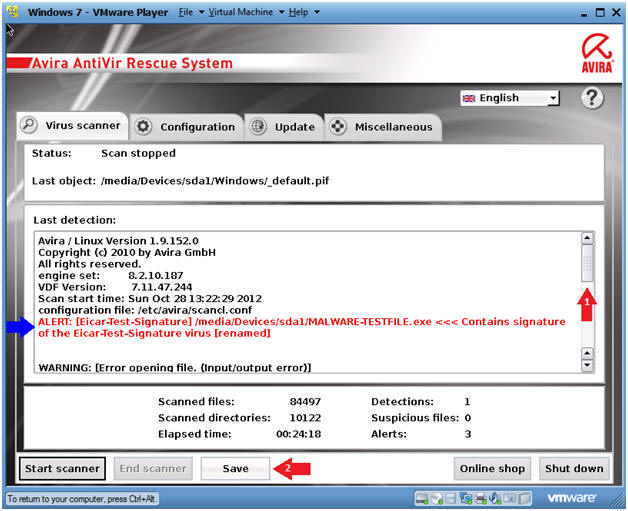
Task: Click the Scan start time line
Action: click(x=150, y=299)
